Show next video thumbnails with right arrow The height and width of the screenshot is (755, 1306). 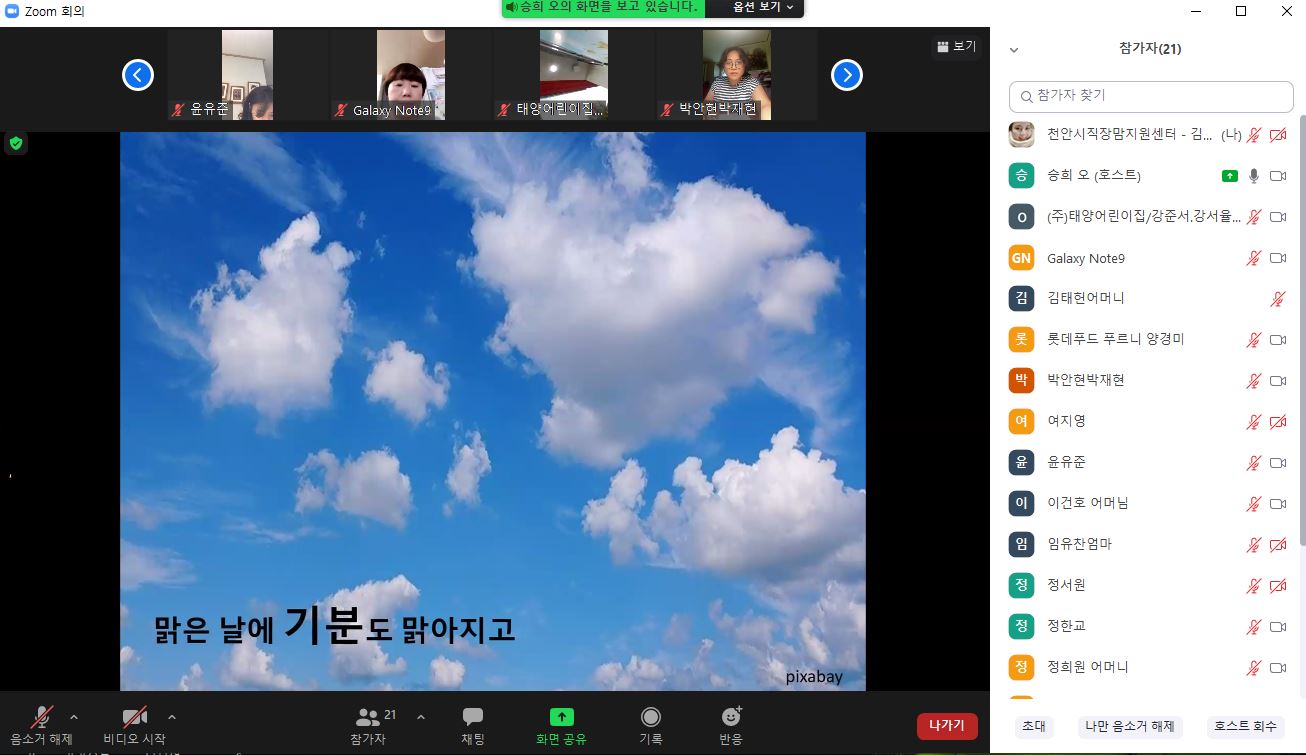point(846,75)
